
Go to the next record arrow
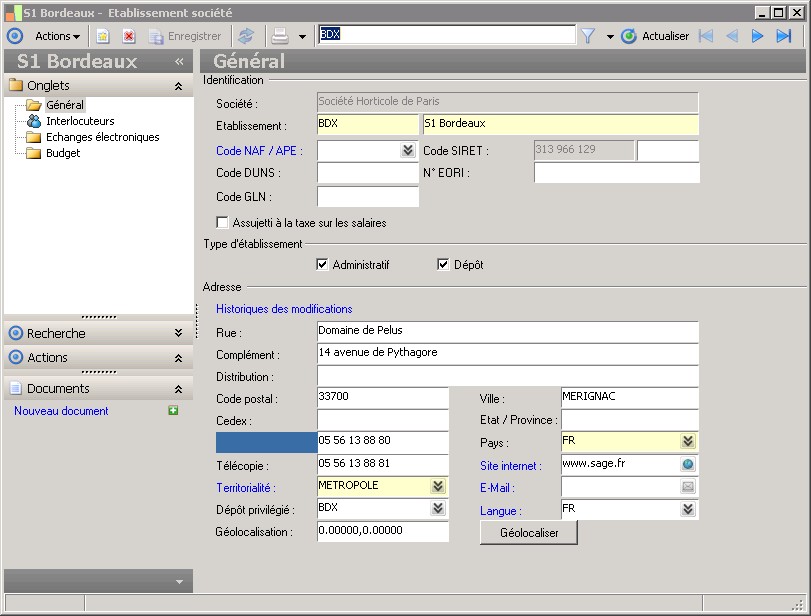[758, 36]
